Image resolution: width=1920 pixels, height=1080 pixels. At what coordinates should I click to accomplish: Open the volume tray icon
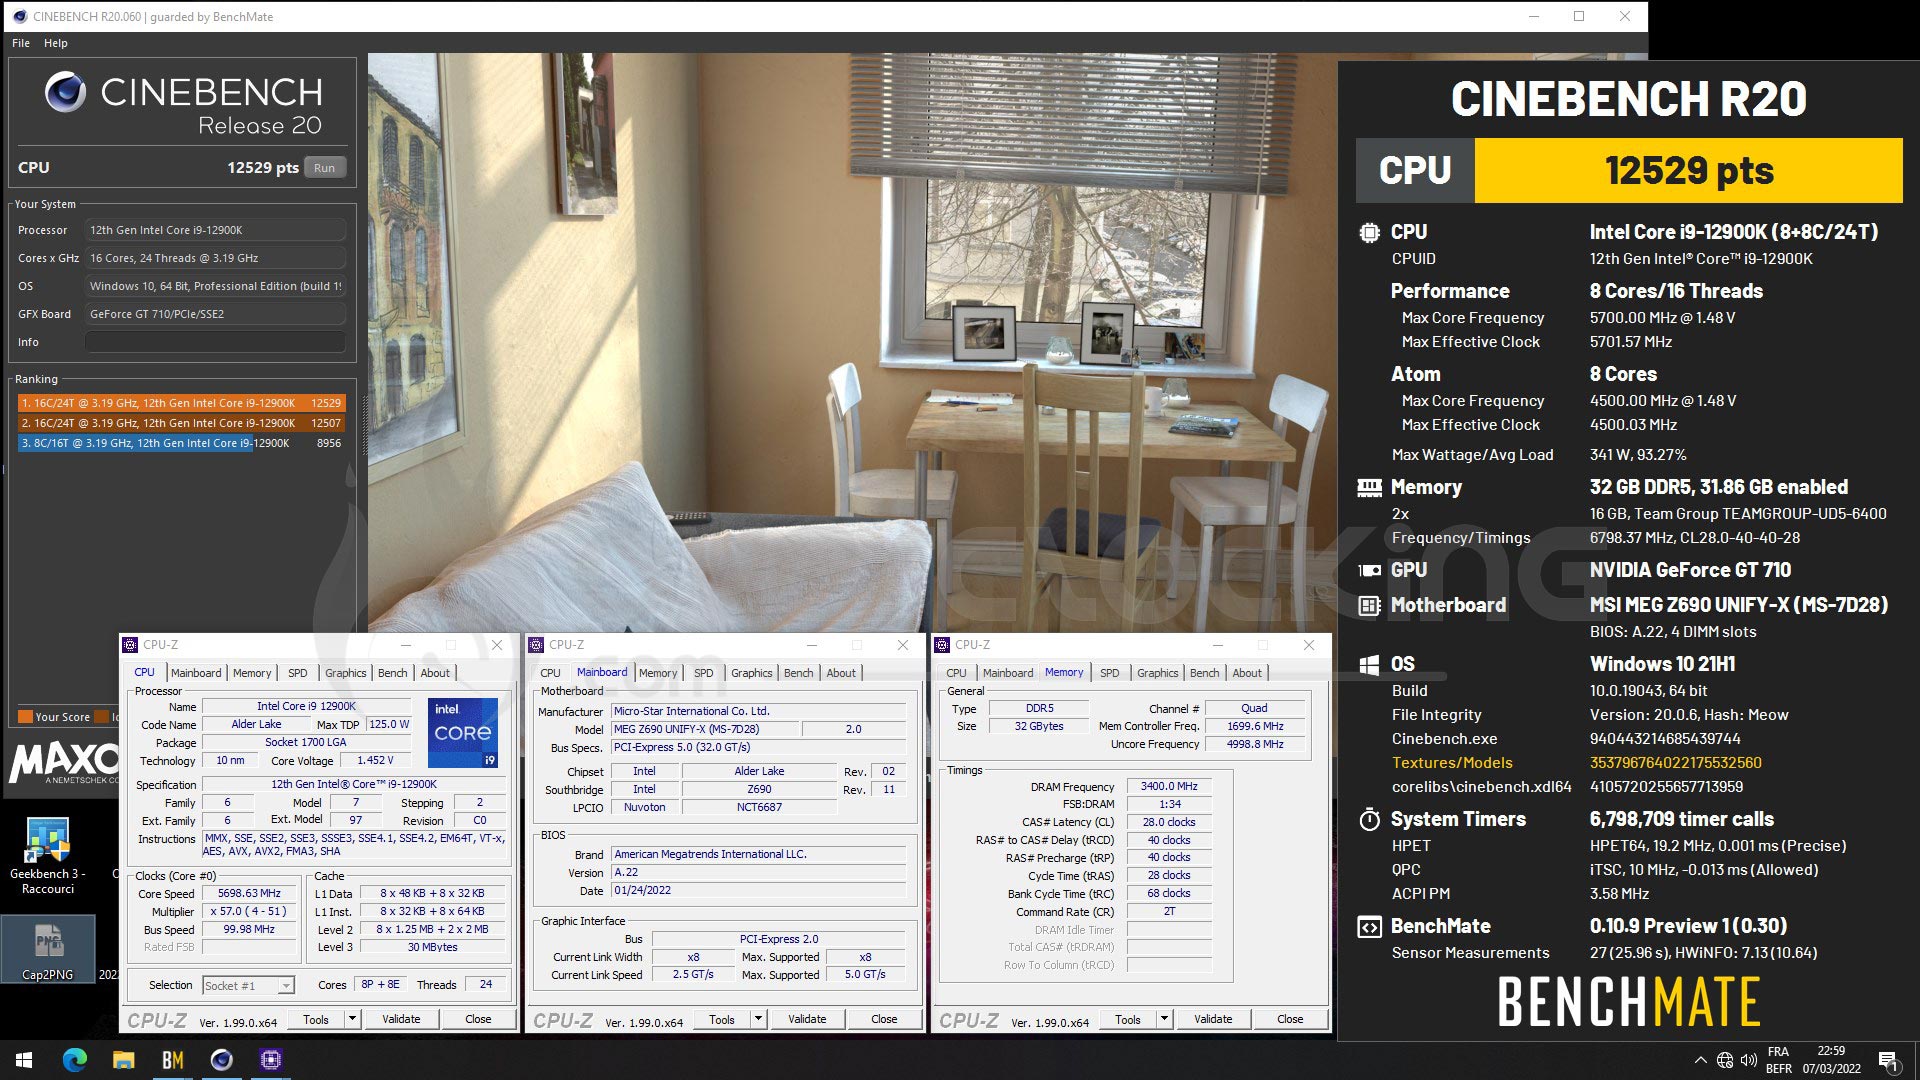[x=1749, y=1060]
